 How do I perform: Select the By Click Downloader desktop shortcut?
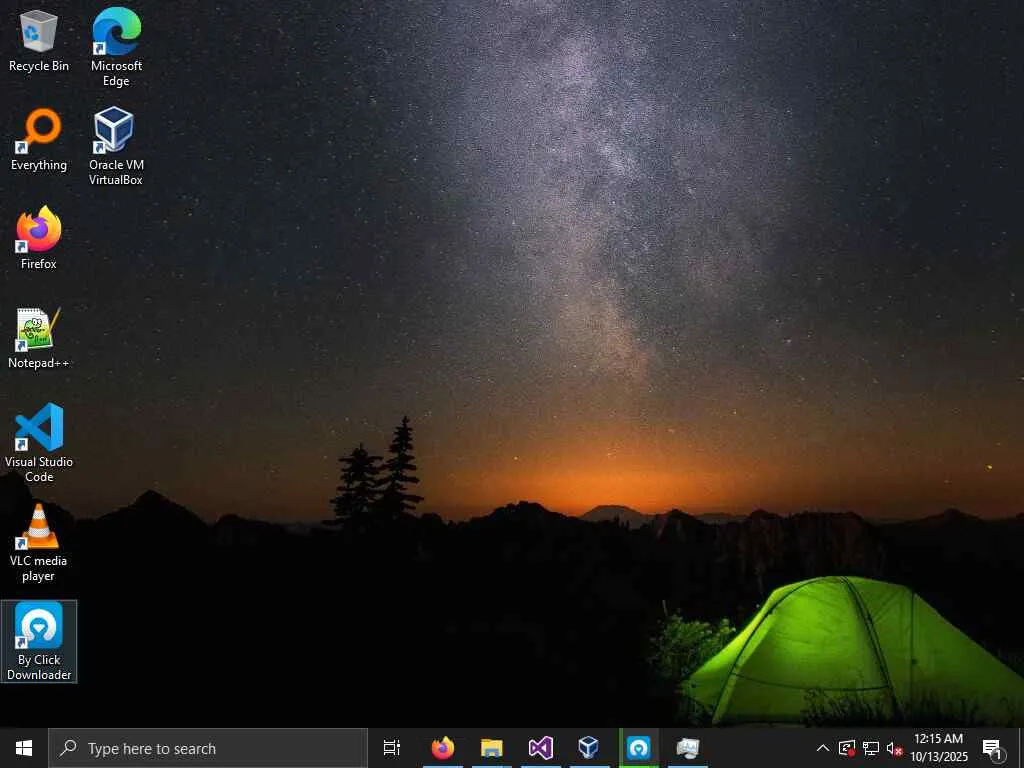[39, 641]
